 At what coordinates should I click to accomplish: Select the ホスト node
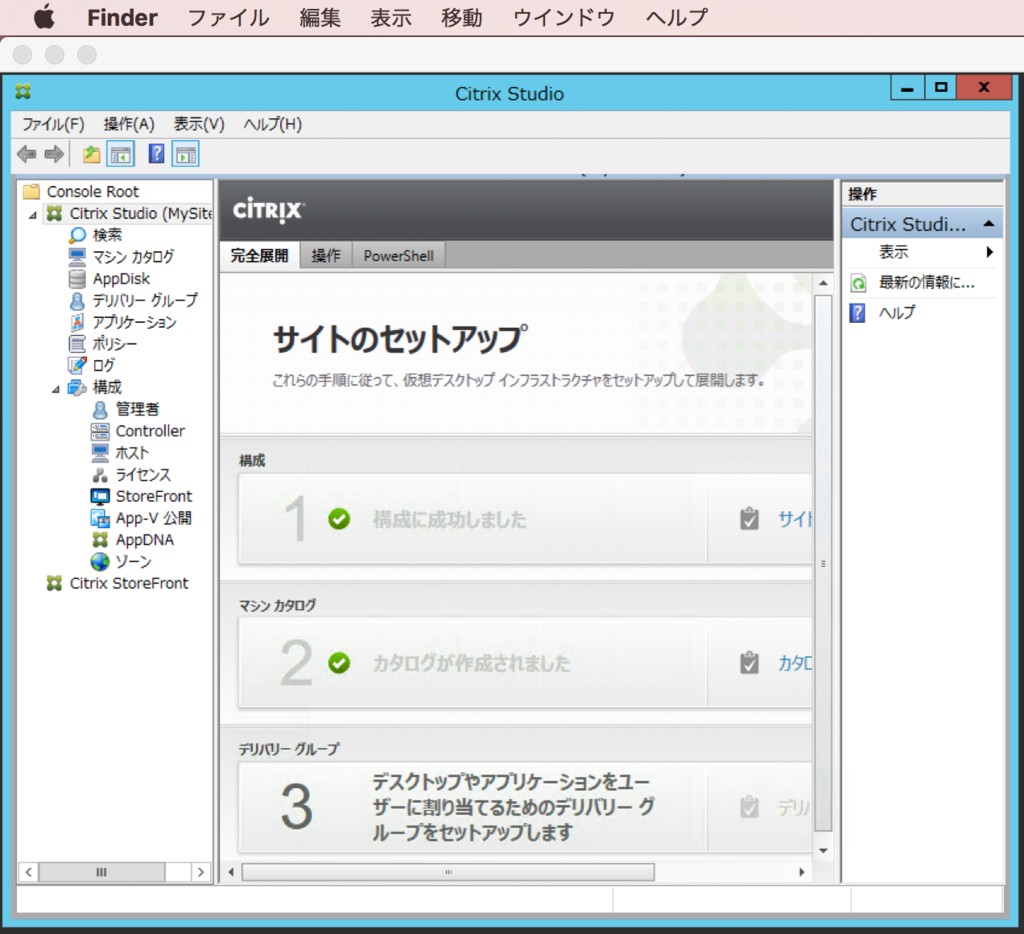pyautogui.click(x=133, y=453)
